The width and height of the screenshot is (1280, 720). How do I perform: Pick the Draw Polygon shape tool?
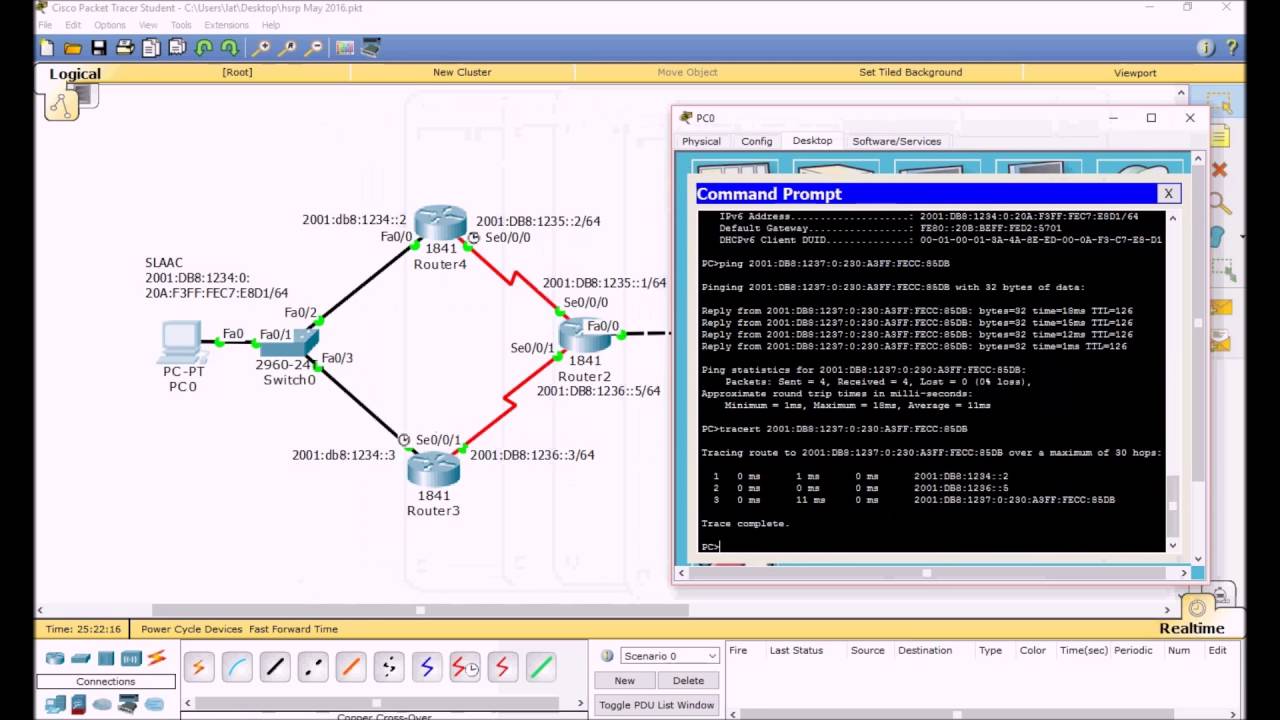coord(1217,237)
